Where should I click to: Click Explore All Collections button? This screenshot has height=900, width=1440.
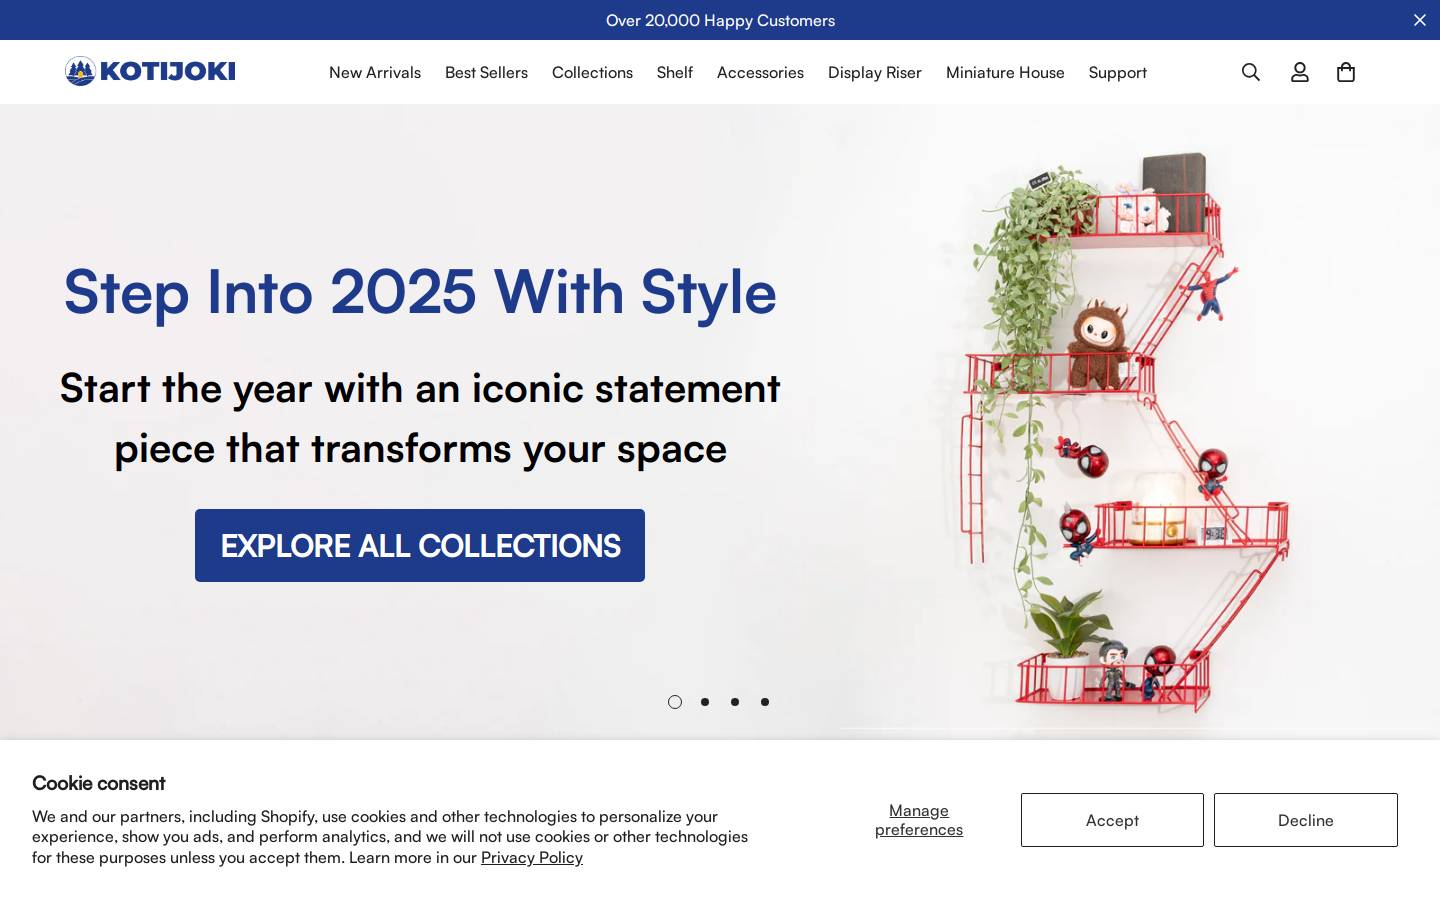(420, 545)
